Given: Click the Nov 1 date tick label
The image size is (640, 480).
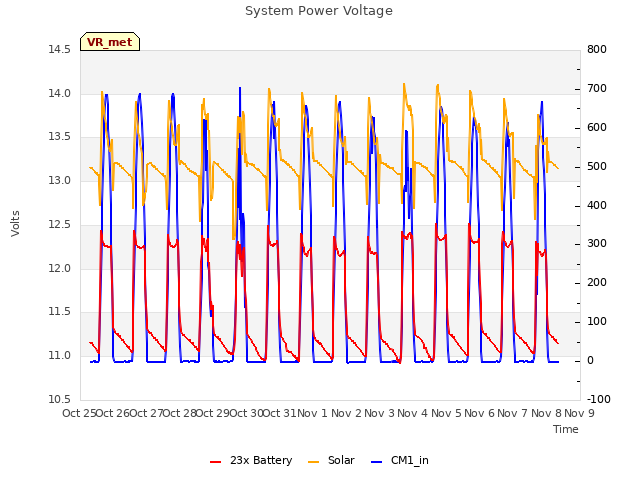Looking at the screenshot, I should 313,413.
